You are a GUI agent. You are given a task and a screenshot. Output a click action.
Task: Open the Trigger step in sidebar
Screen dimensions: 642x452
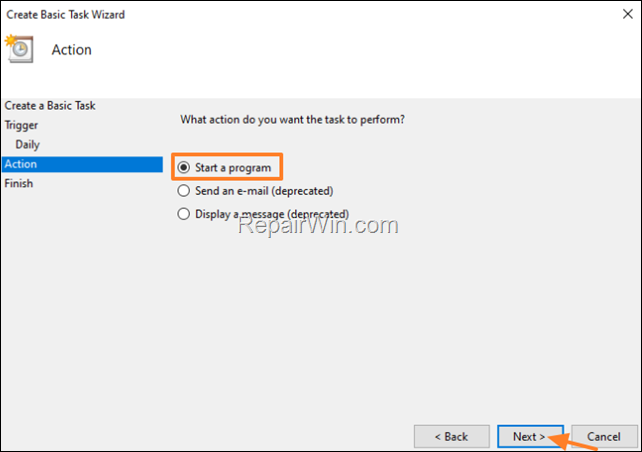point(21,125)
